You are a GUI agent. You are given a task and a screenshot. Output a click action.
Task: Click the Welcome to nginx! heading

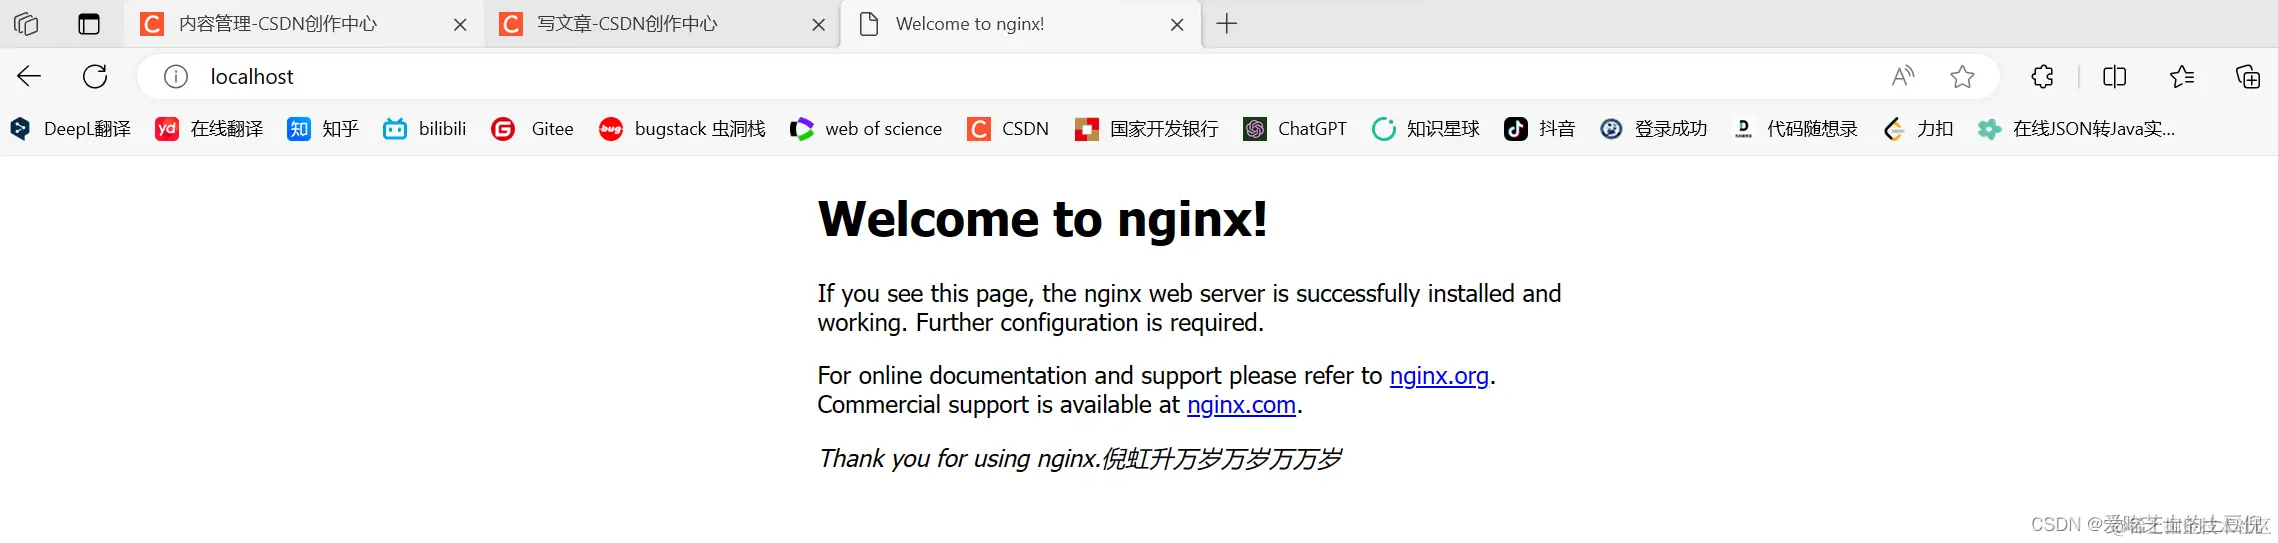[1043, 219]
